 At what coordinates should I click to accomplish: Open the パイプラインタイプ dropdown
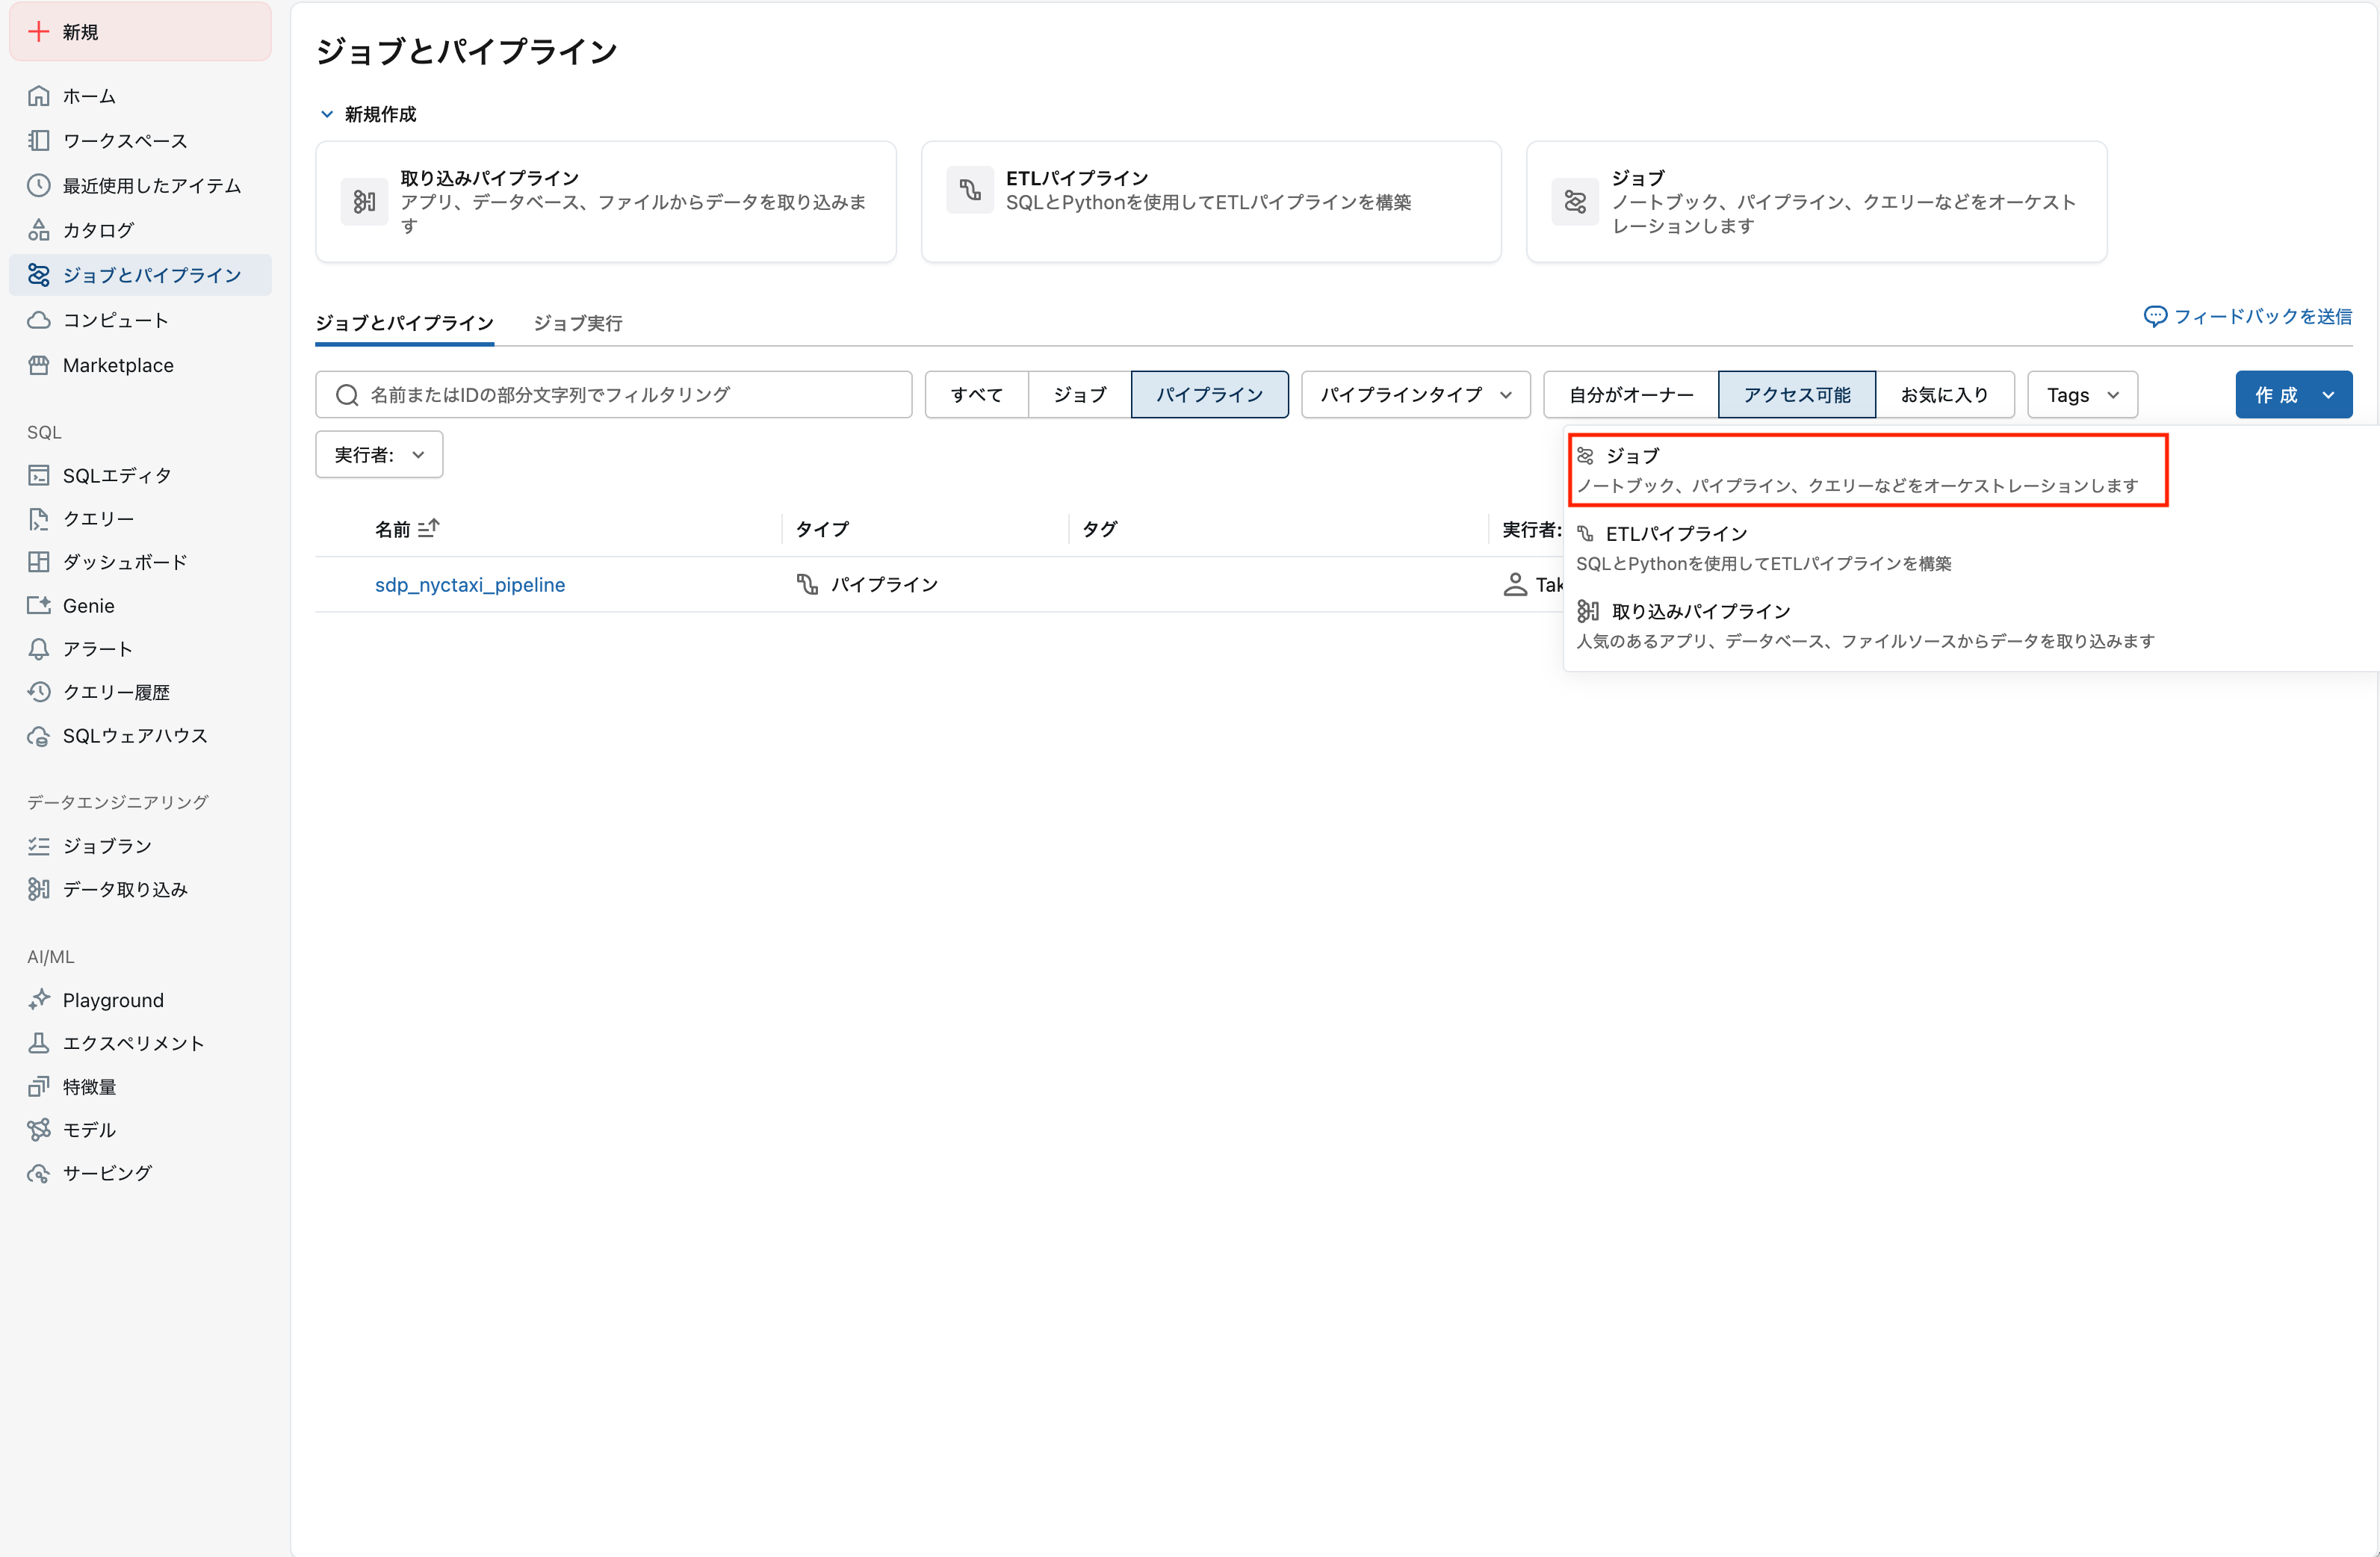pyautogui.click(x=1414, y=394)
